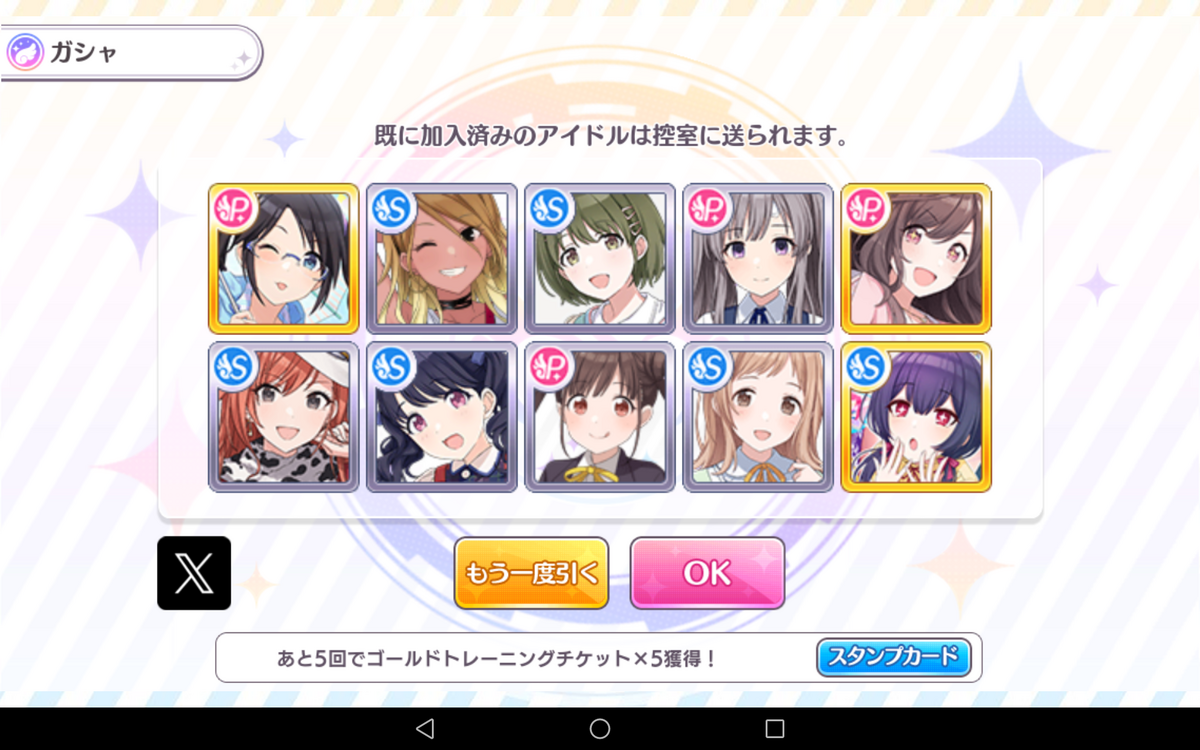Select the tanned blonde winking idol card
This screenshot has width=1200, height=750.
[x=442, y=259]
